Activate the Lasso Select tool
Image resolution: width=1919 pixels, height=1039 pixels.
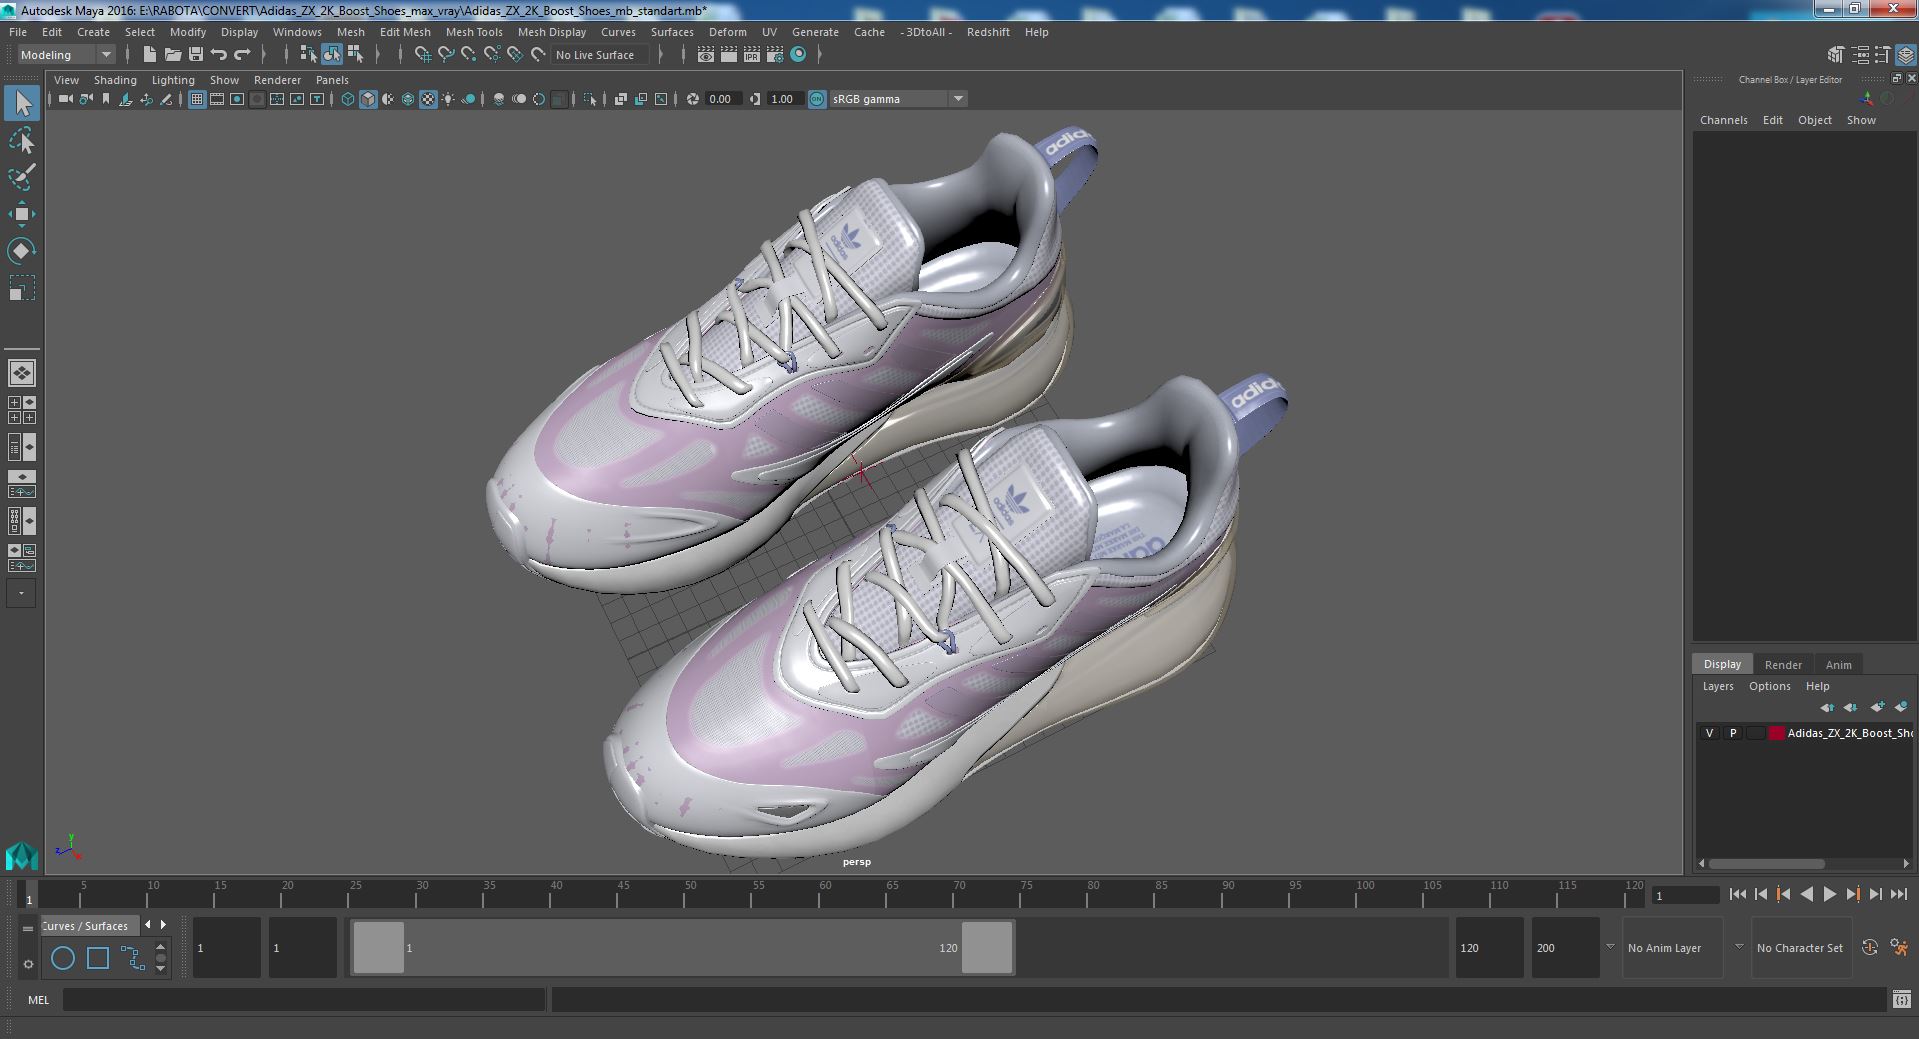pyautogui.click(x=22, y=141)
